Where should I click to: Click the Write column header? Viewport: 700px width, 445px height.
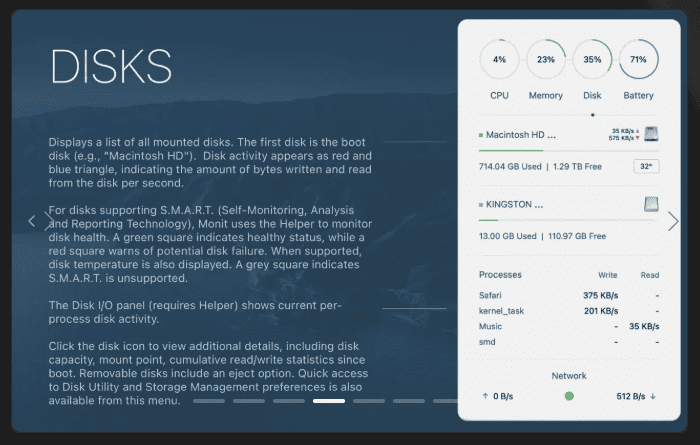coord(608,275)
